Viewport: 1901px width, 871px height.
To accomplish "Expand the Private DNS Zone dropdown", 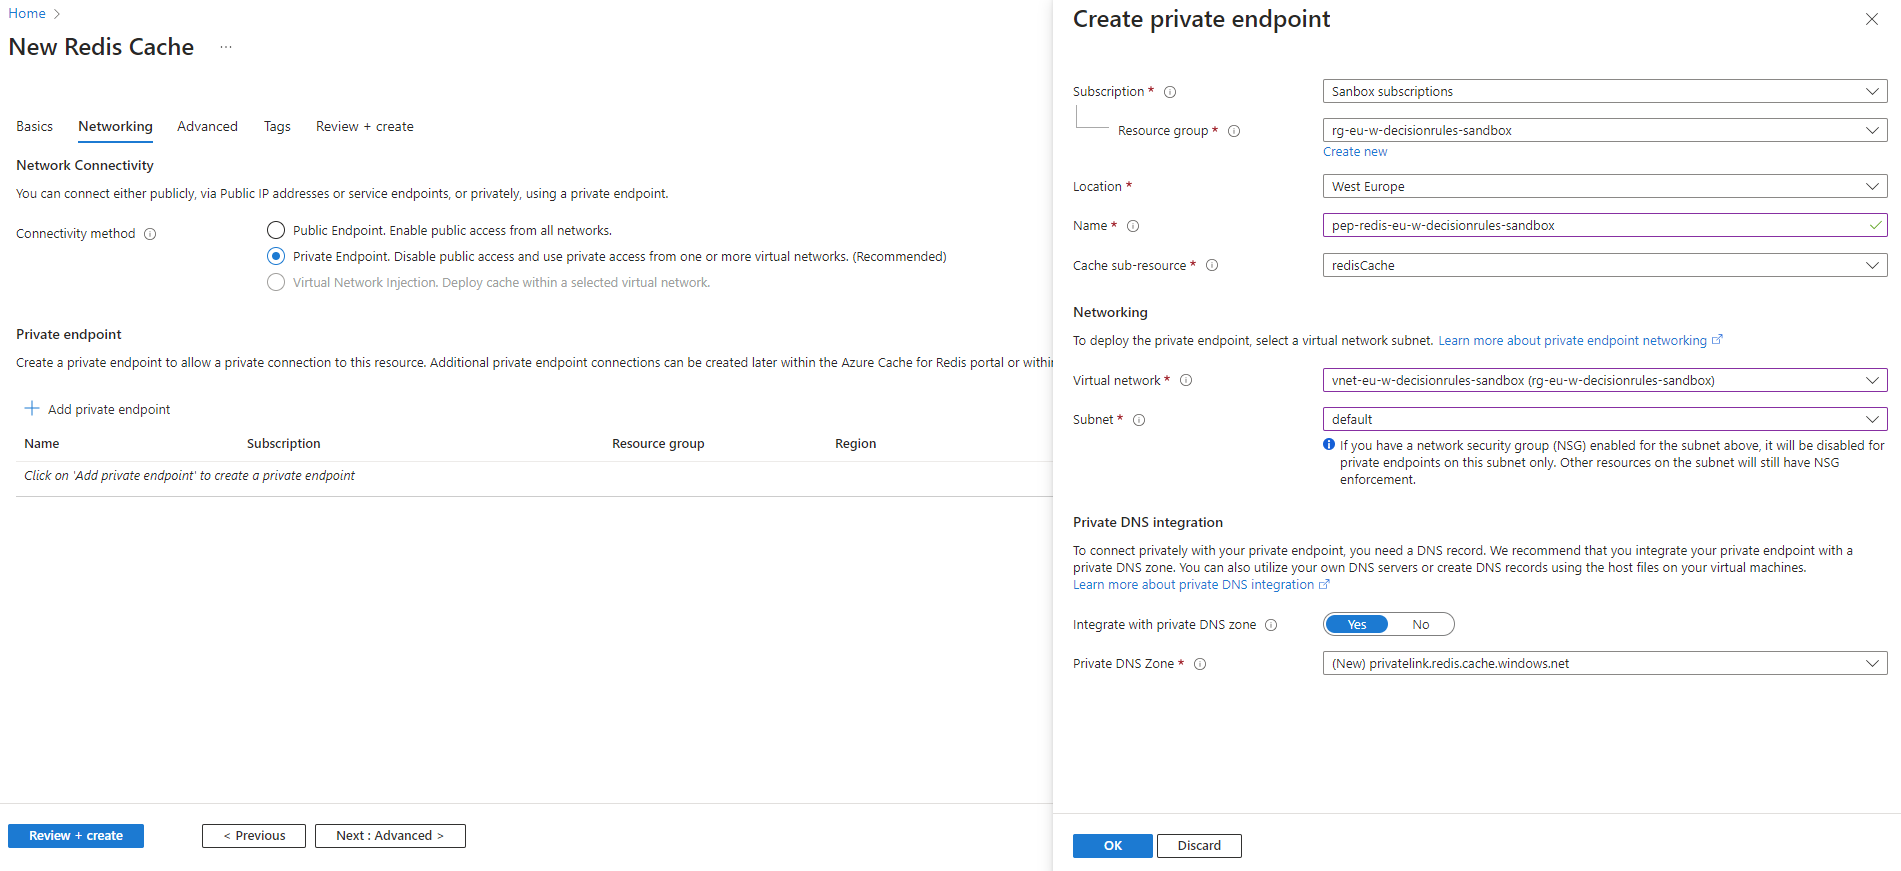I will [x=1604, y=664].
